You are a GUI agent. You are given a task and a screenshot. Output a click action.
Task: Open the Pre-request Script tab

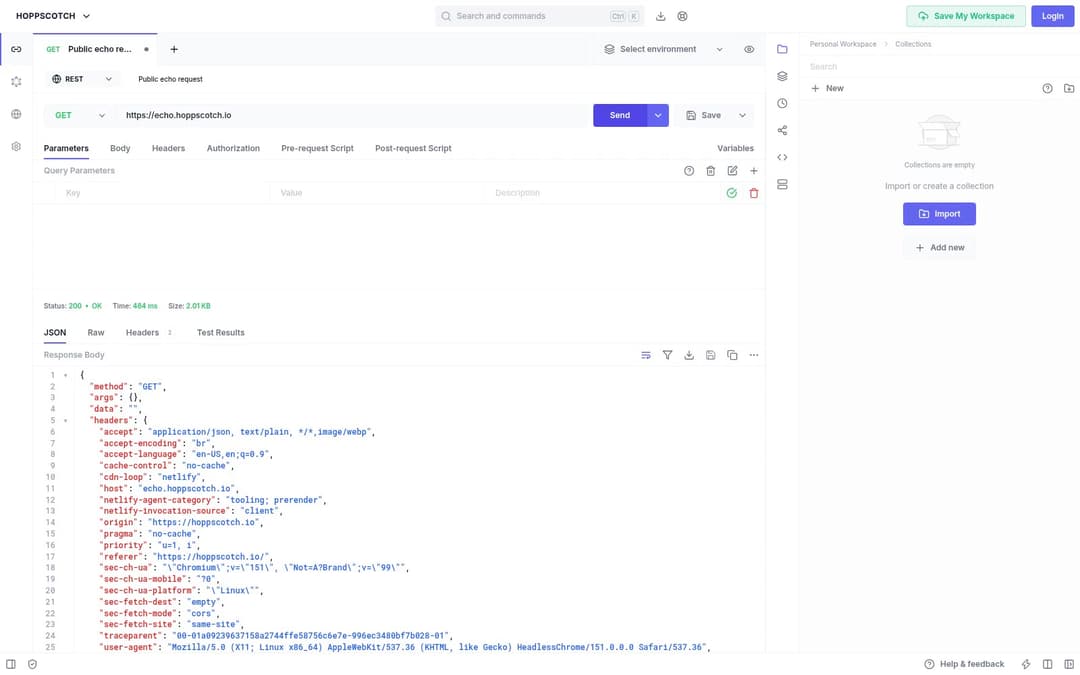(x=318, y=148)
